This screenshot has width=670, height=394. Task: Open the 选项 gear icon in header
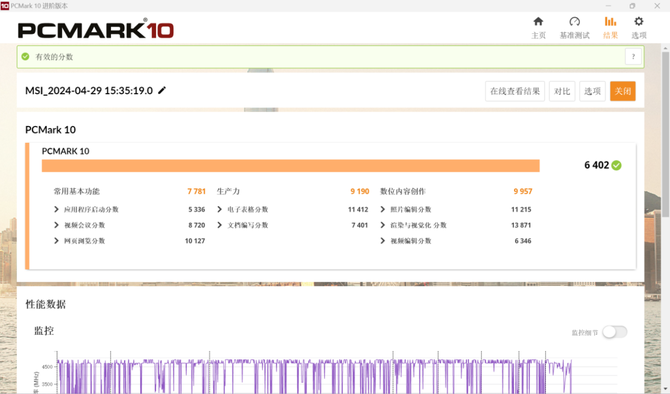tap(638, 21)
